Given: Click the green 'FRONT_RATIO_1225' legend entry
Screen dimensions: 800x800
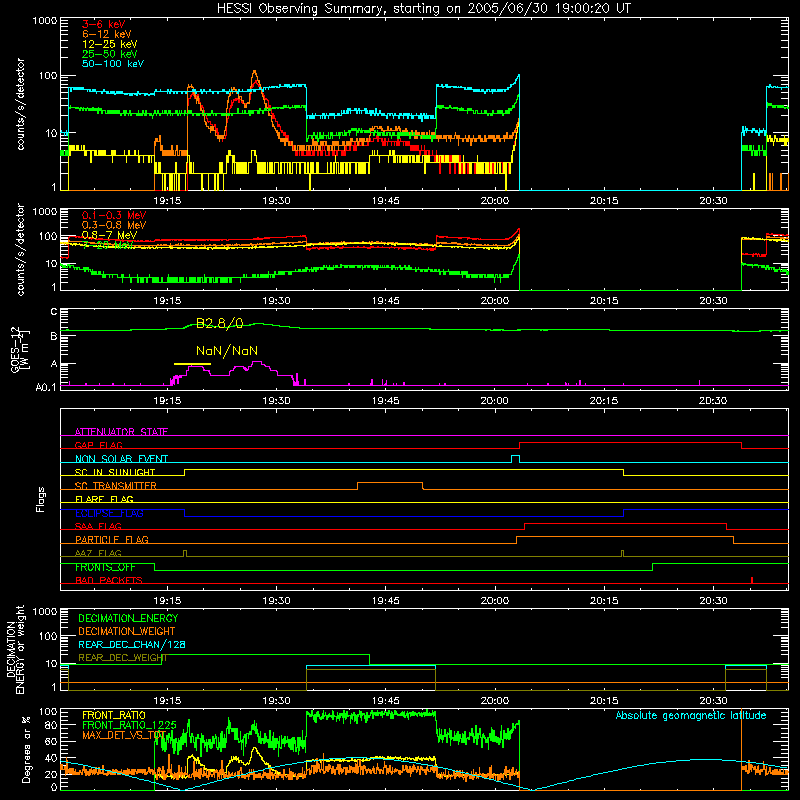Looking at the screenshot, I should [x=129, y=725].
